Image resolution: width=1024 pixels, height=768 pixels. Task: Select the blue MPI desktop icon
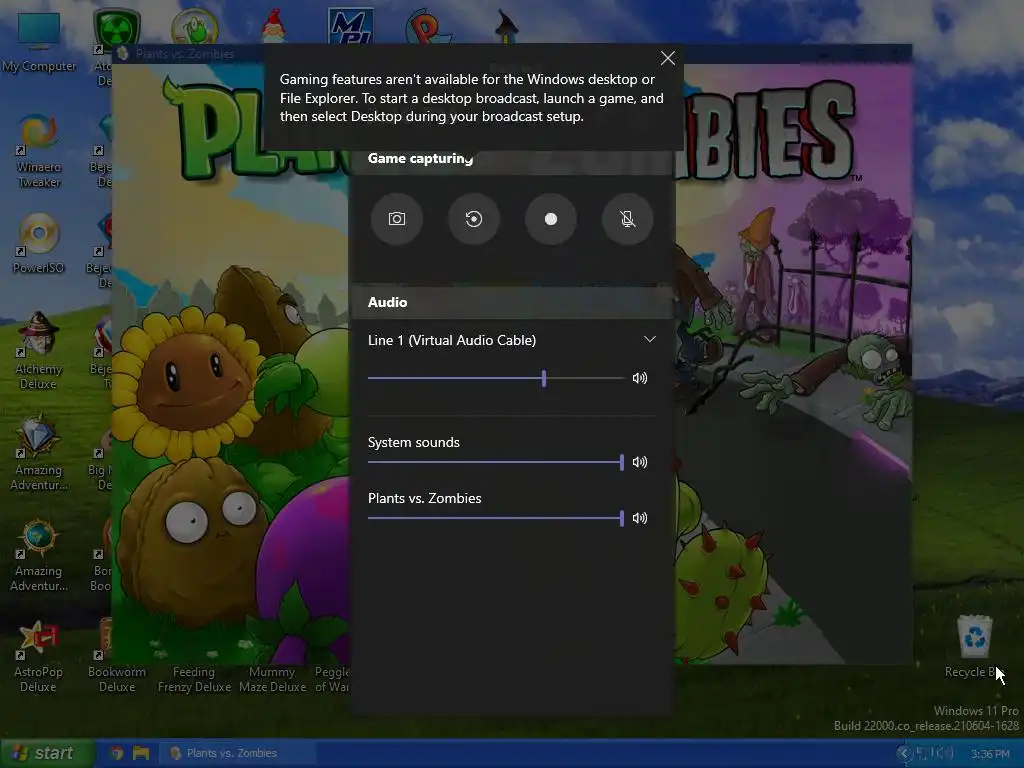pyautogui.click(x=351, y=26)
